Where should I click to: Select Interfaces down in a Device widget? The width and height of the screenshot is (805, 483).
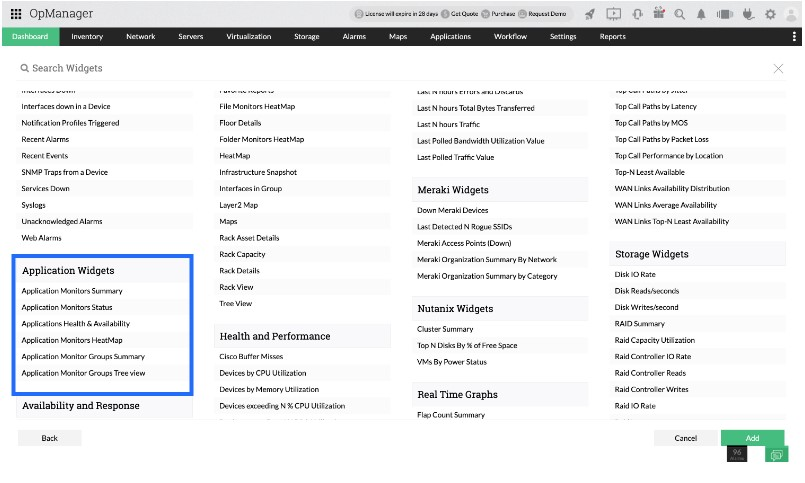coord(66,106)
